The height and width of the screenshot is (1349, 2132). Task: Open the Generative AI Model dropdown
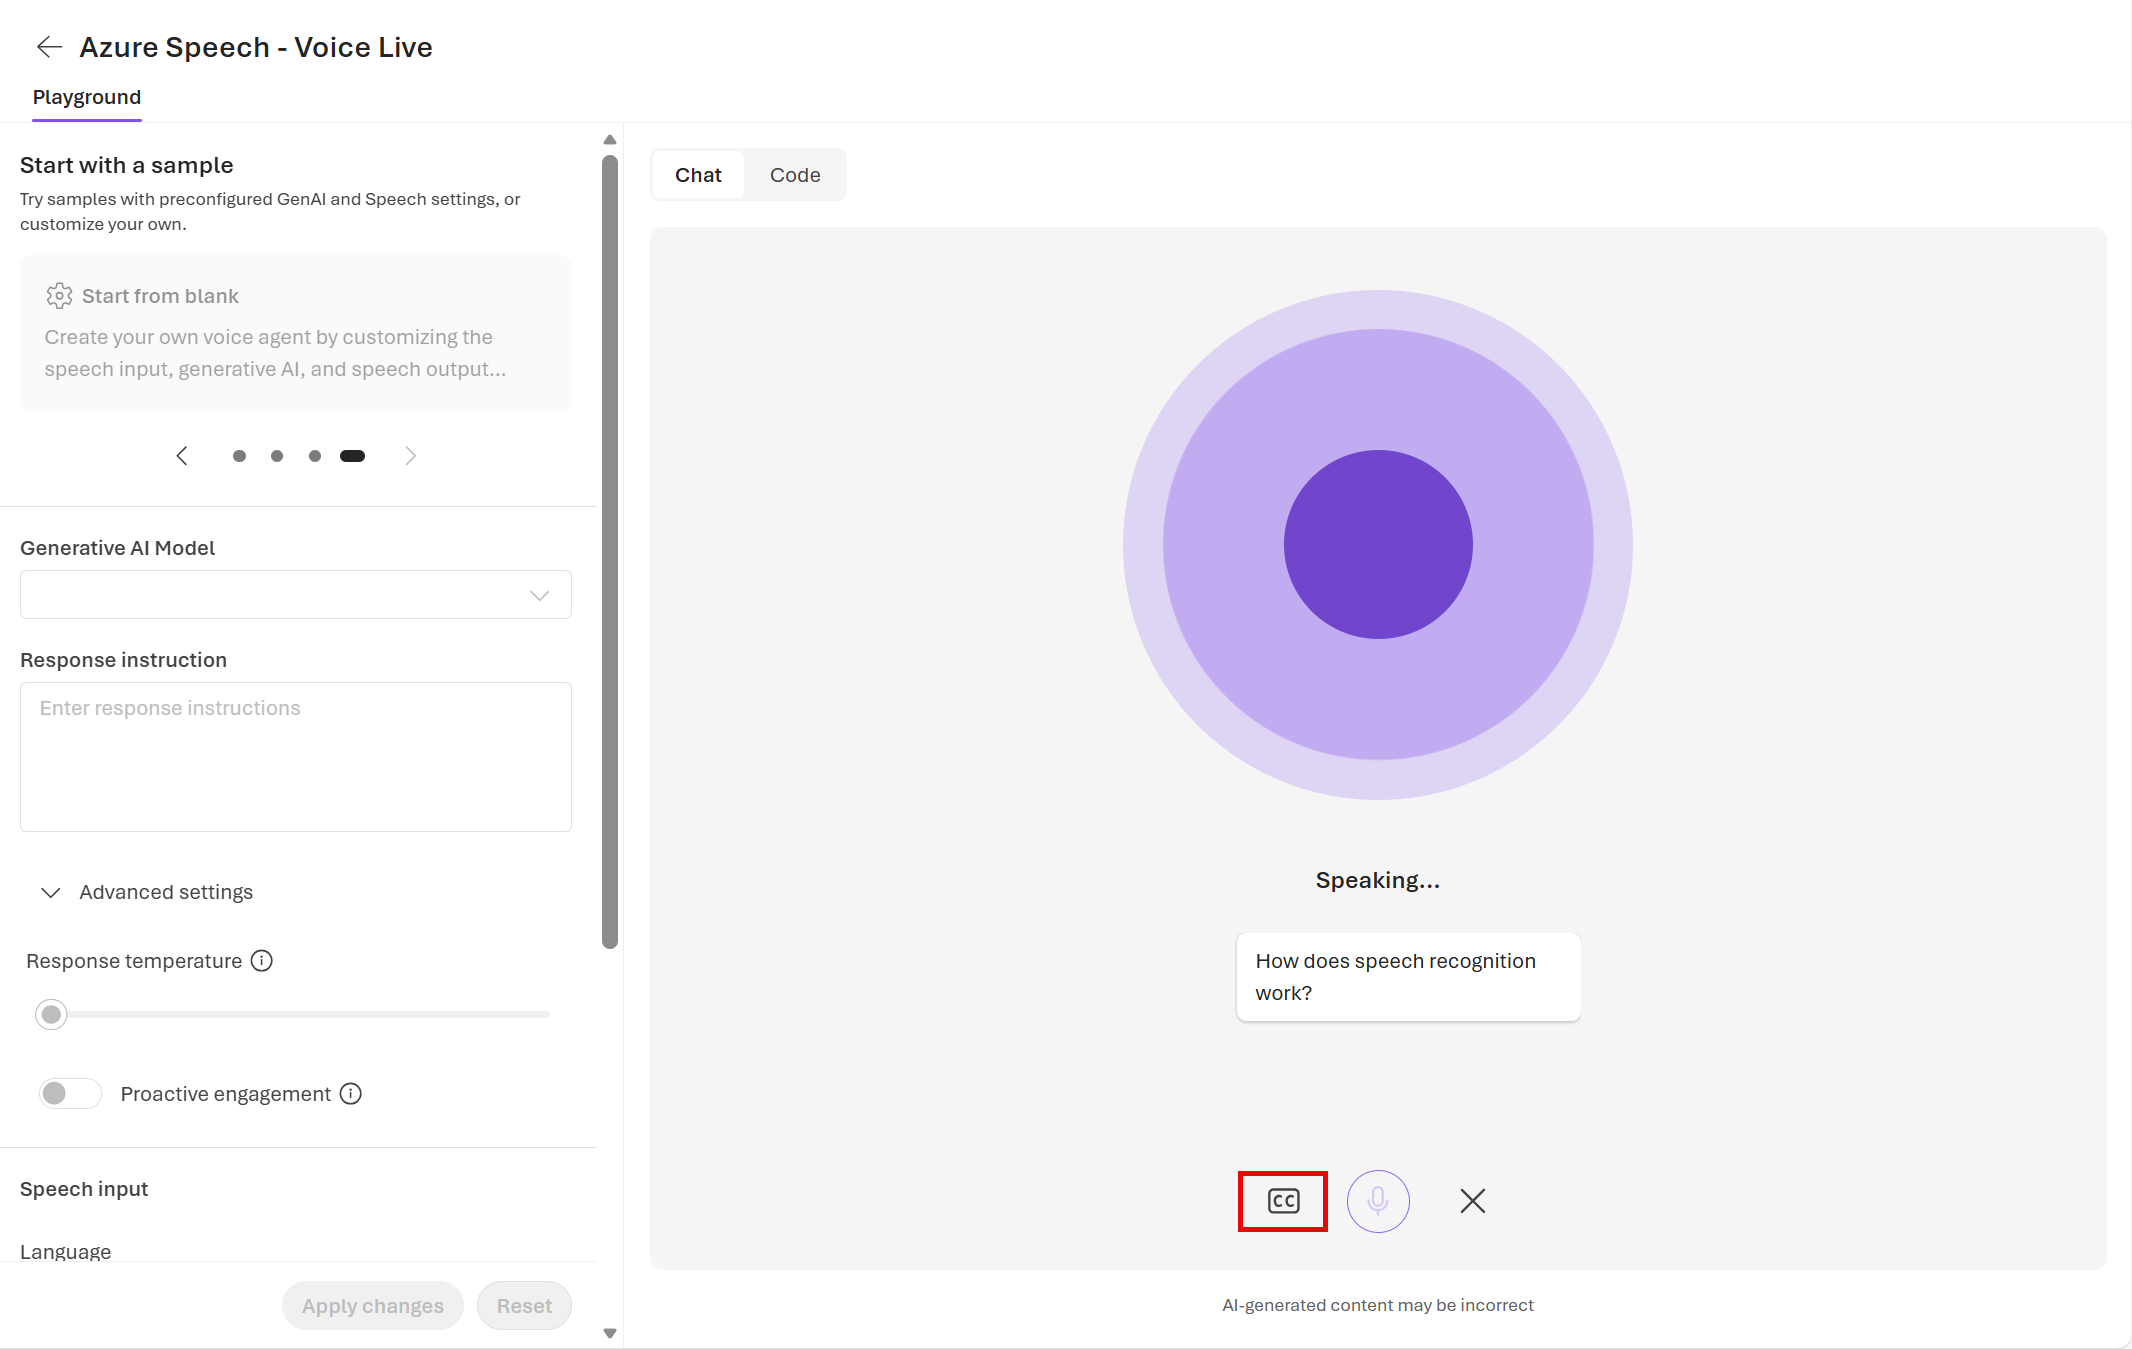(296, 595)
